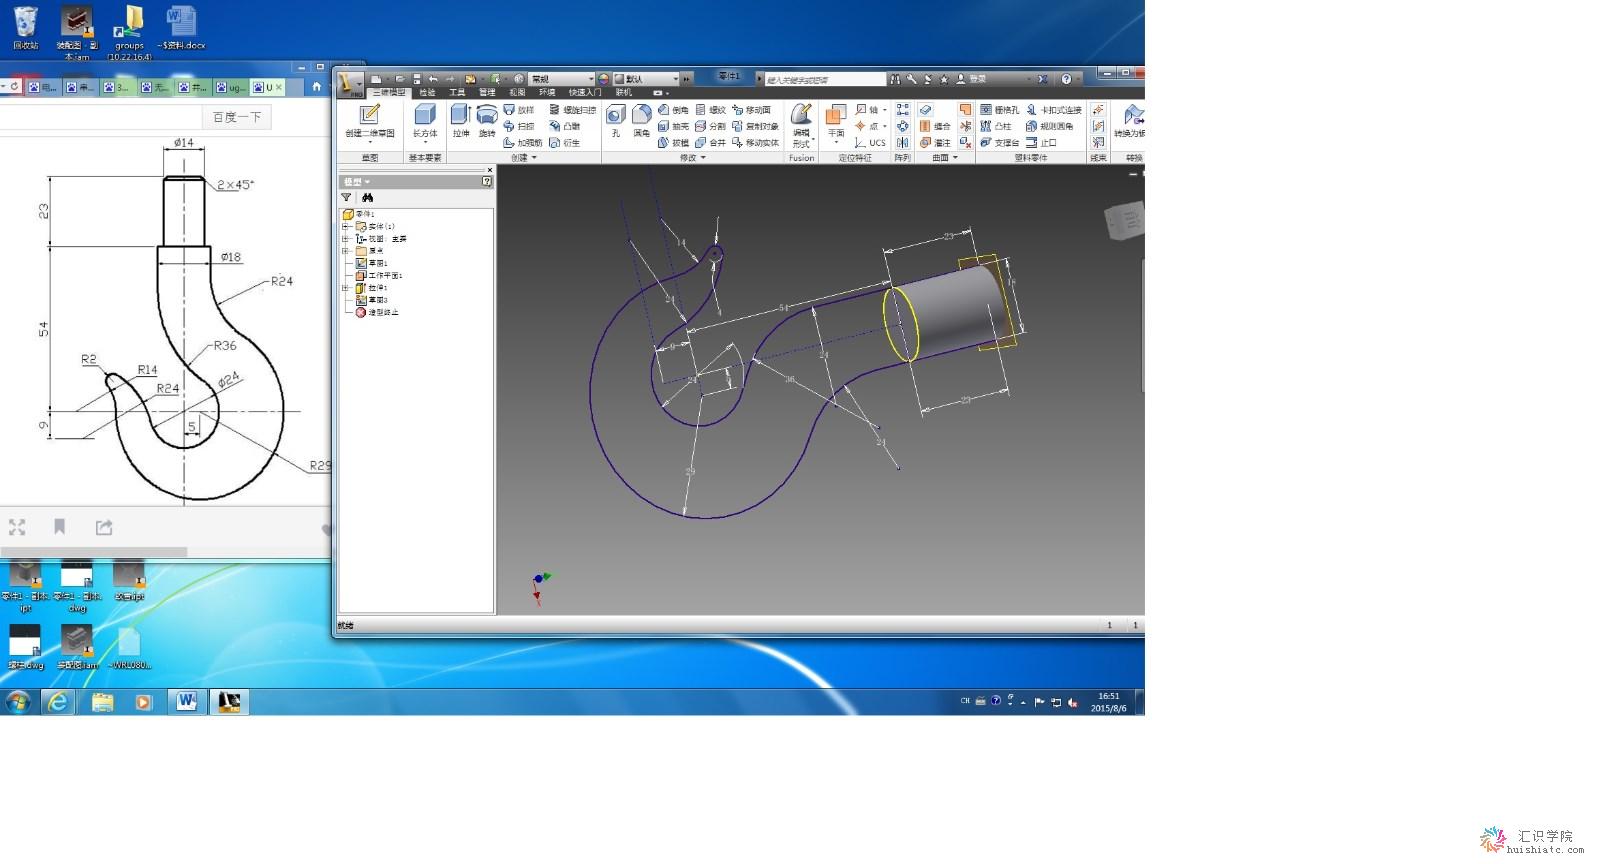Open Word from the Windows taskbar

pos(186,702)
